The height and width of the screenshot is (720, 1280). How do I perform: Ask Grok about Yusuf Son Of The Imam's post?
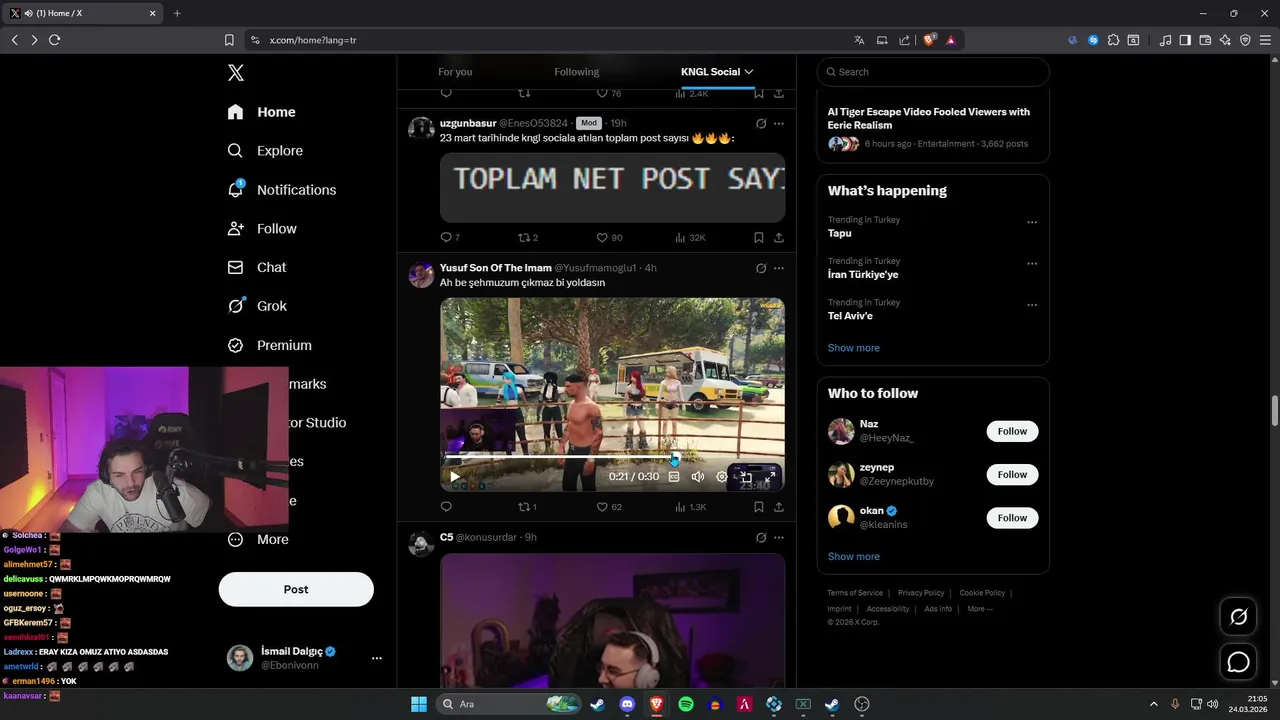pyautogui.click(x=761, y=268)
